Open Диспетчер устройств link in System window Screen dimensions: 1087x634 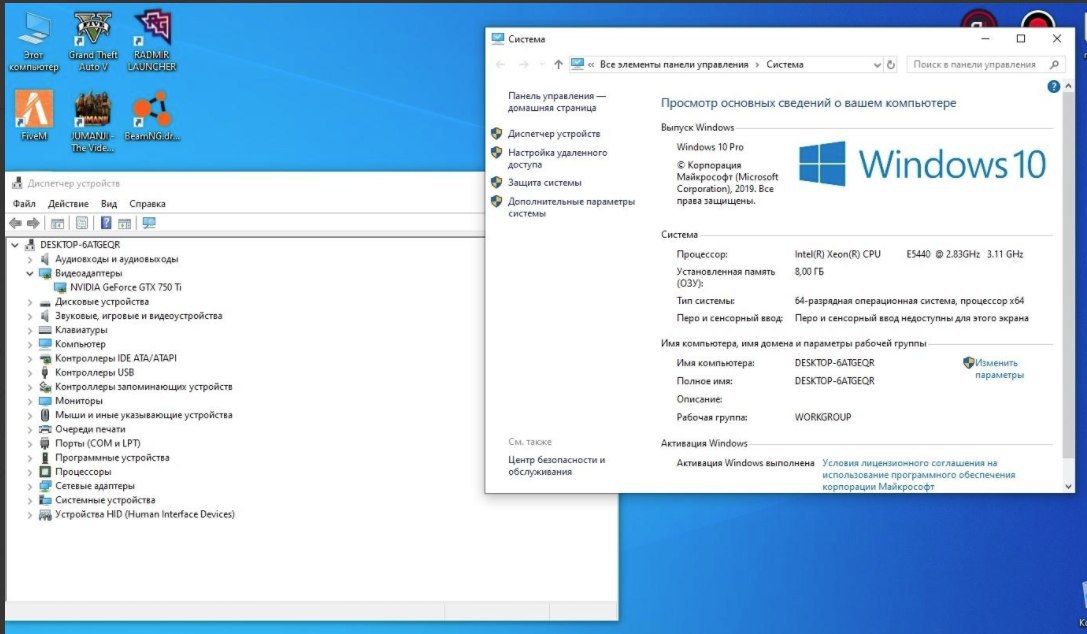pos(554,133)
